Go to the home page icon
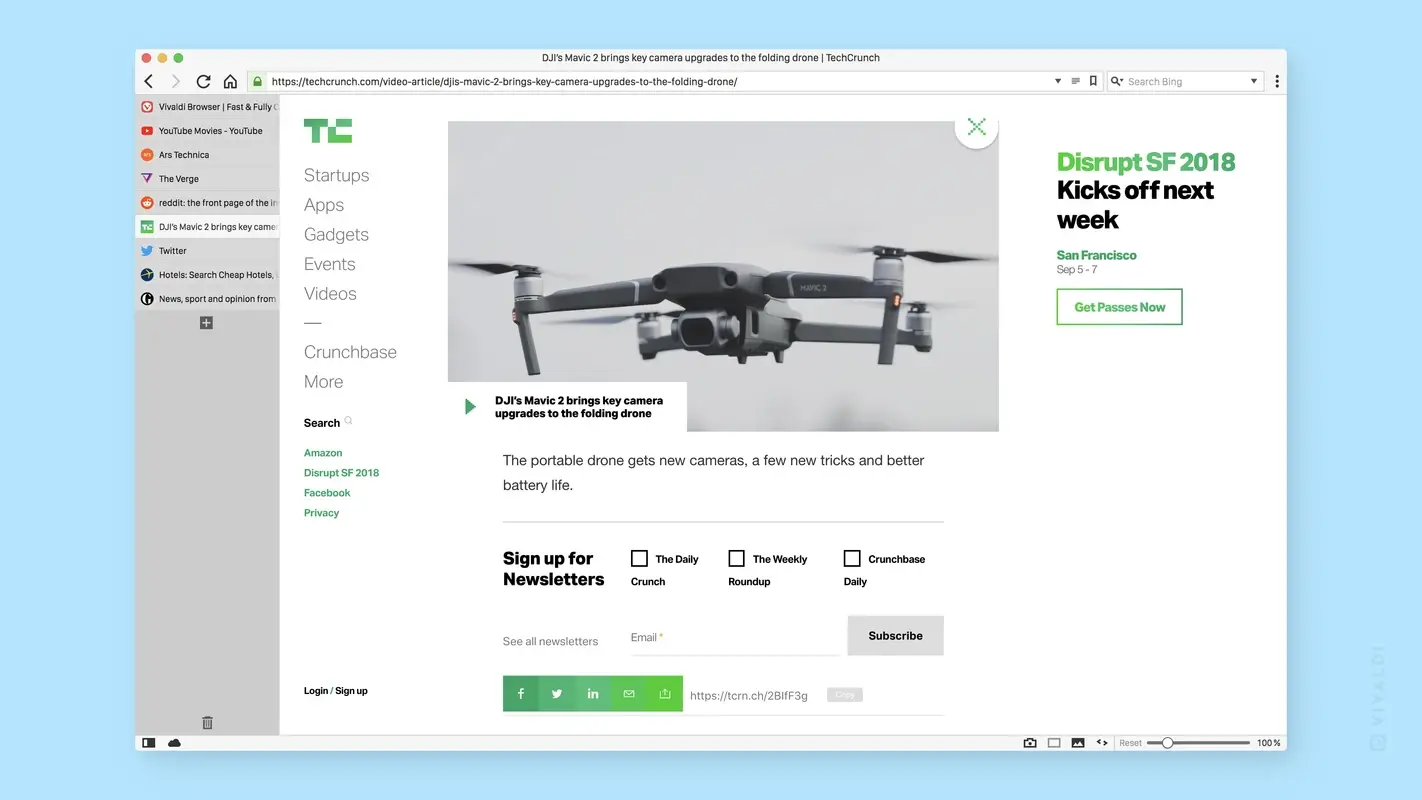1422x800 pixels. pos(230,82)
